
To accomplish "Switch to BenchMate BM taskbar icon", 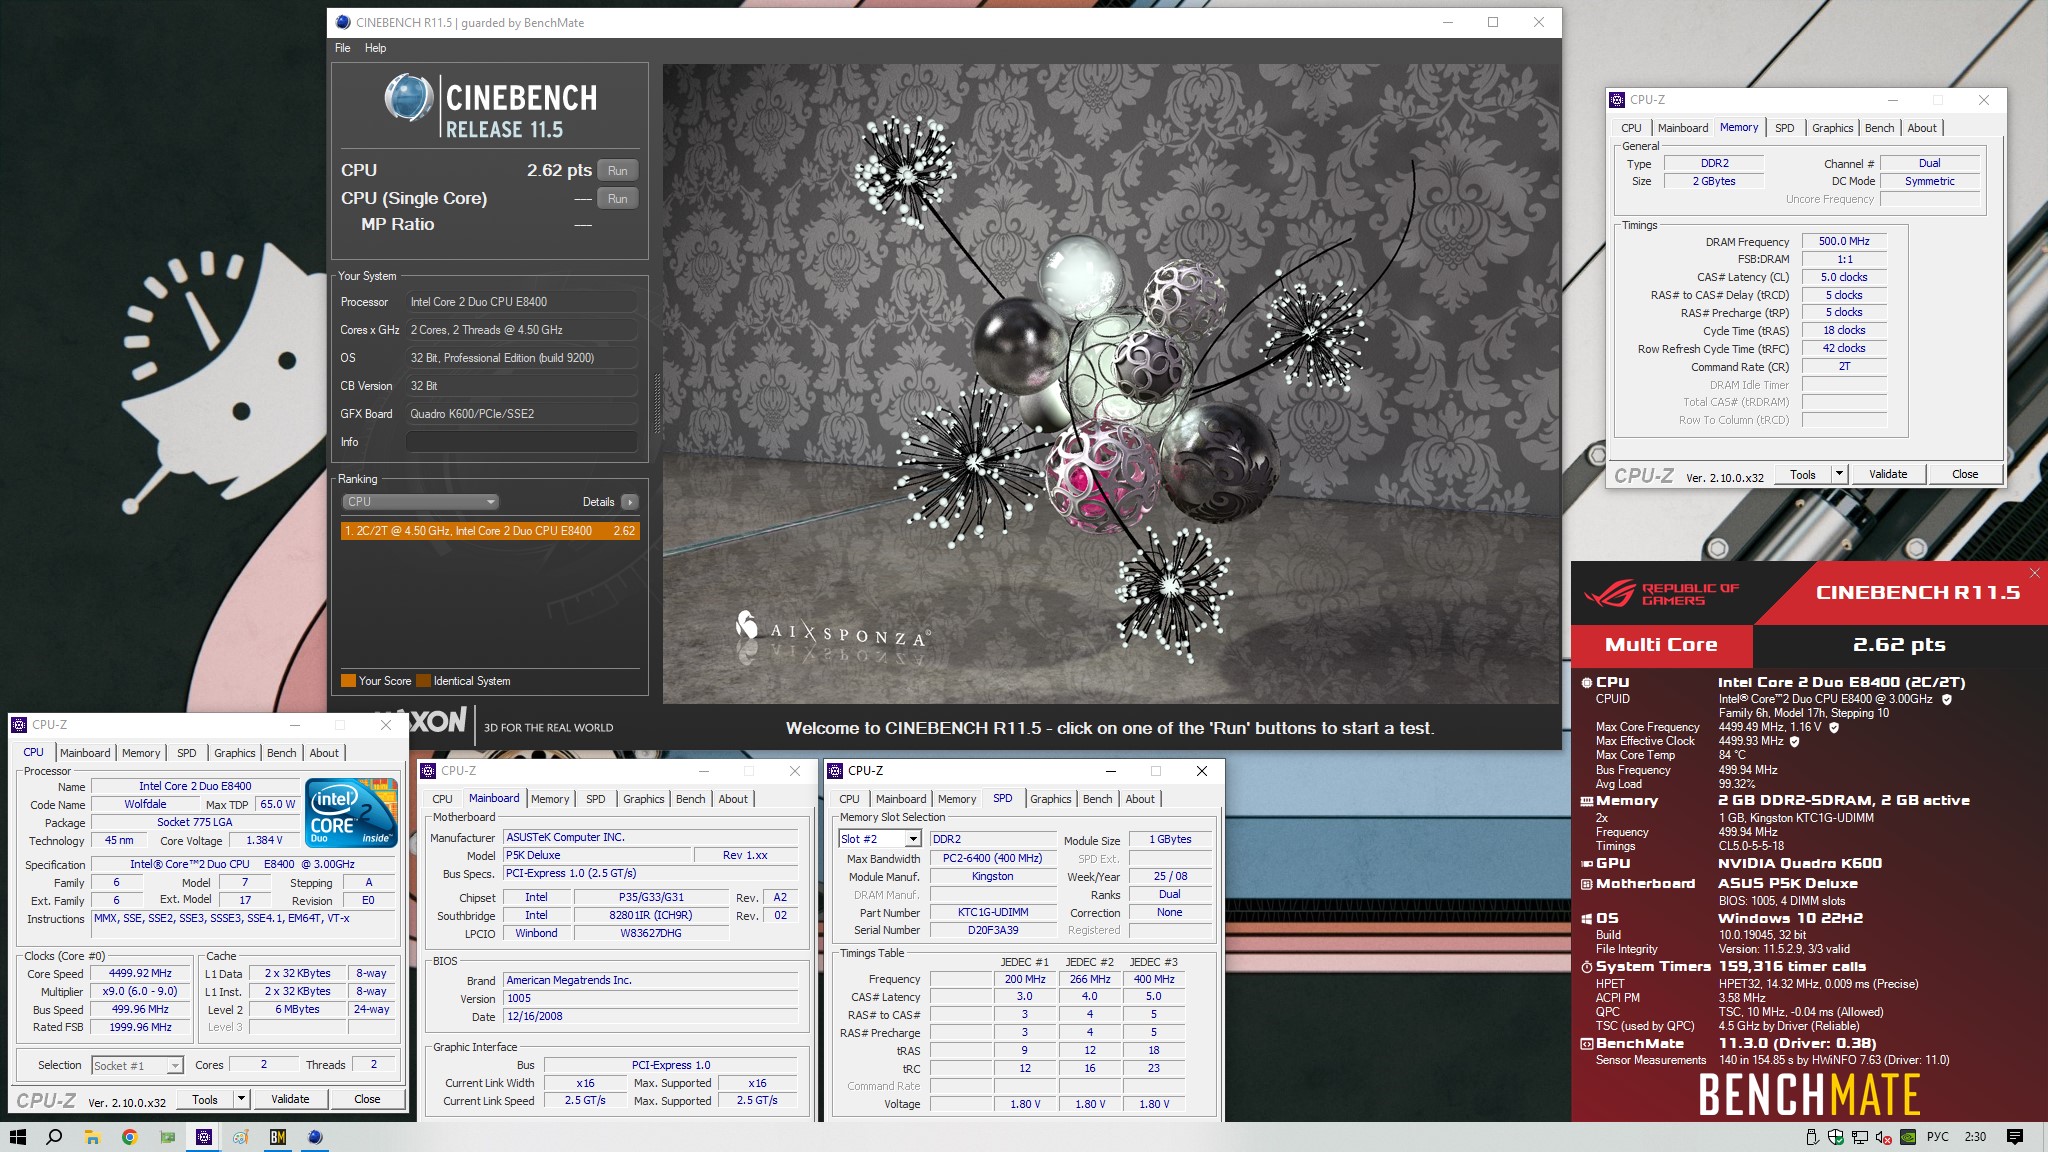I will pos(278,1137).
